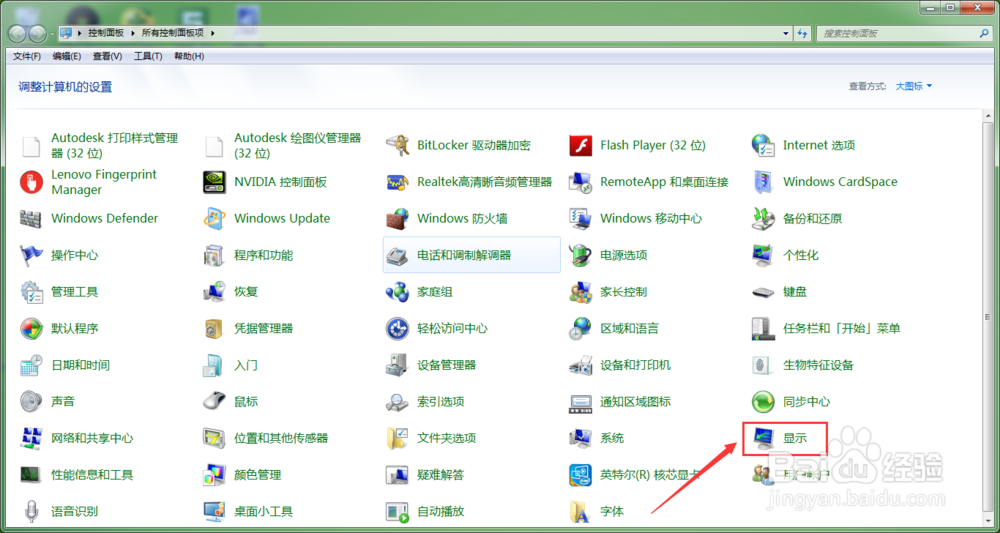This screenshot has height=533, width=1000.
Task: Go to 控制面板 in the breadcrumb
Action: (x=106, y=33)
